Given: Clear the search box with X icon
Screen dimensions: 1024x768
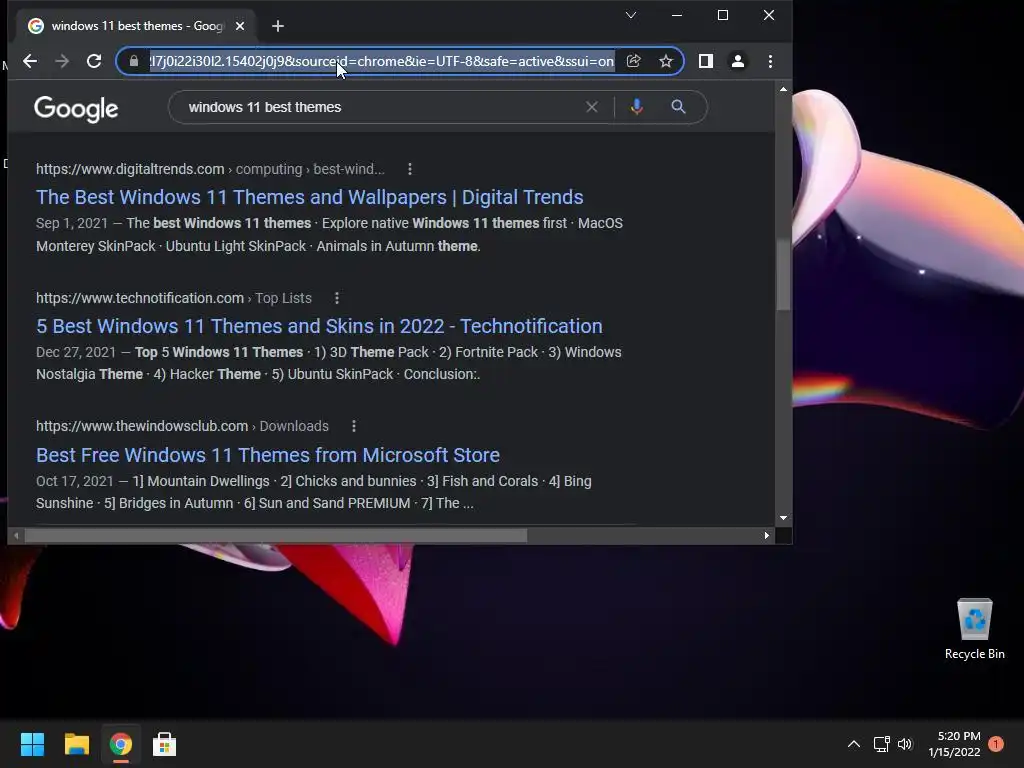Looking at the screenshot, I should (592, 107).
